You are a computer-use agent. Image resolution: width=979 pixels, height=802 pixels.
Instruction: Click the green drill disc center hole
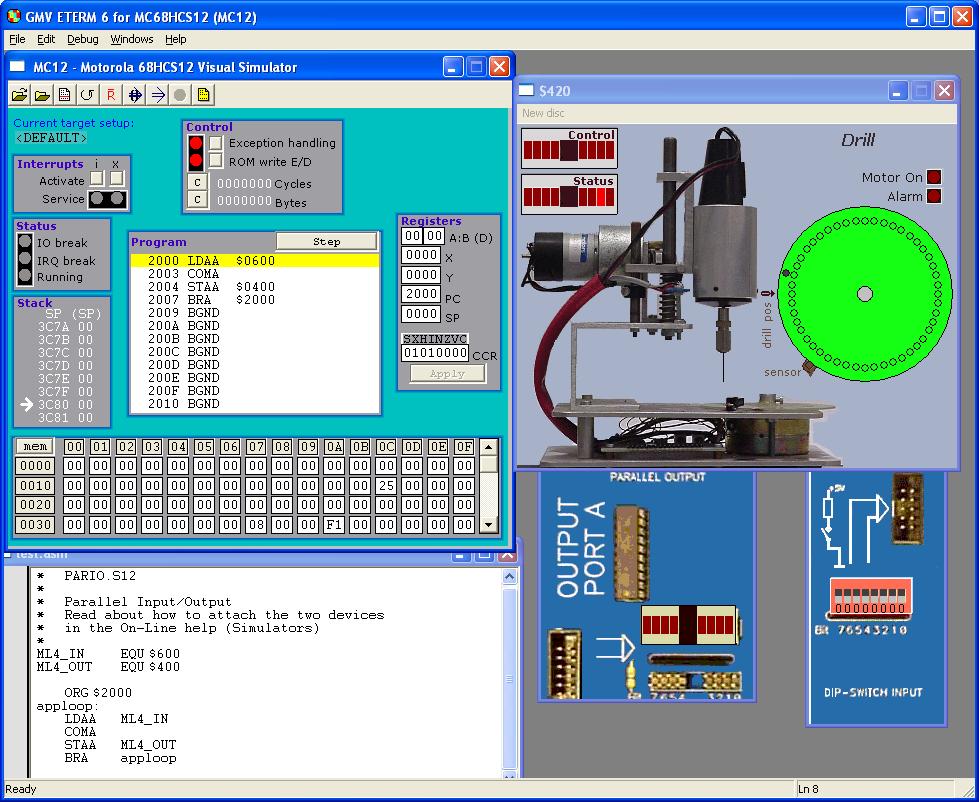click(864, 293)
